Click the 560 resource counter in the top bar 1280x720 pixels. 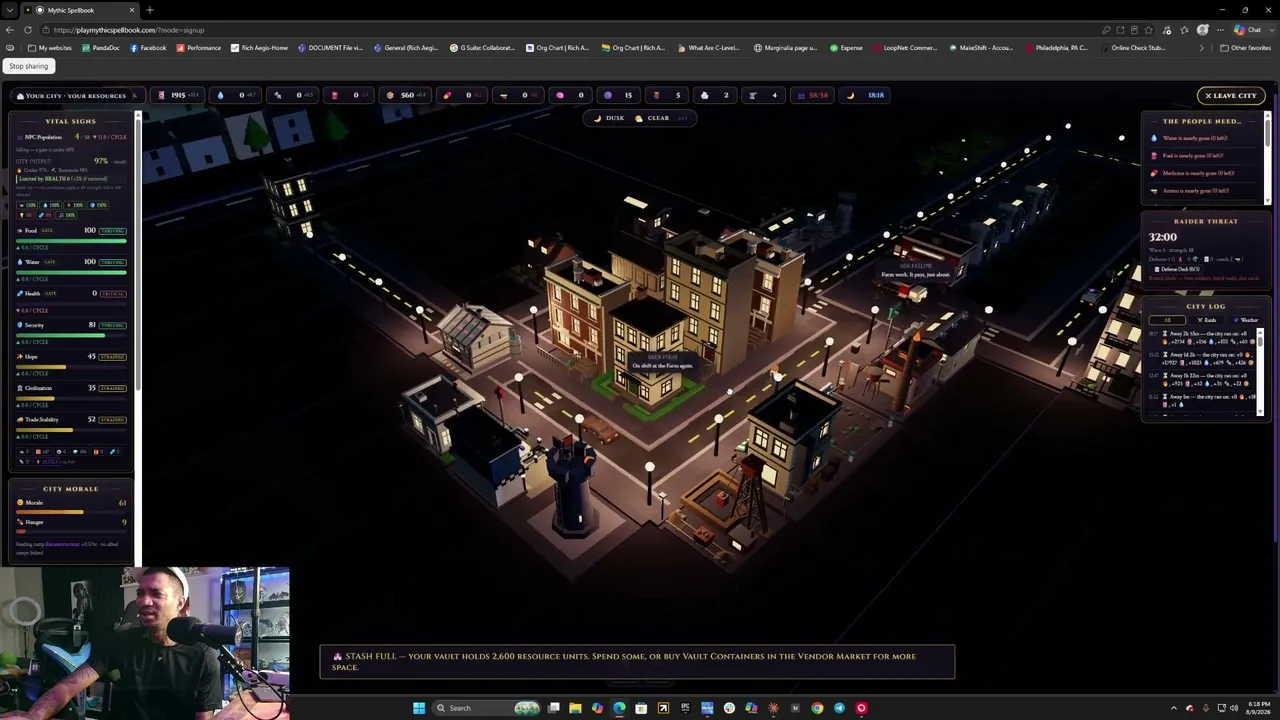click(403, 95)
